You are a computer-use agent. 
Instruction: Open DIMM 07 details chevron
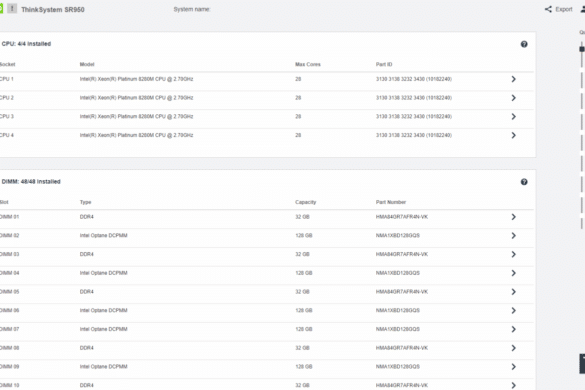(x=513, y=329)
